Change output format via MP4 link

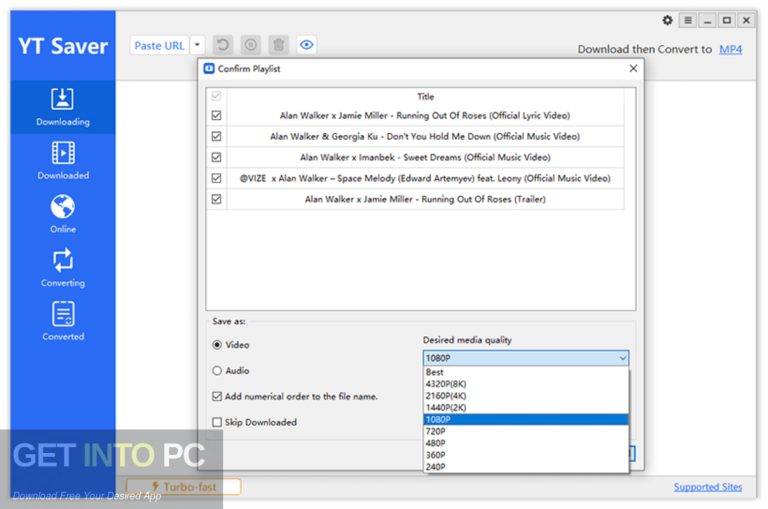[730, 49]
